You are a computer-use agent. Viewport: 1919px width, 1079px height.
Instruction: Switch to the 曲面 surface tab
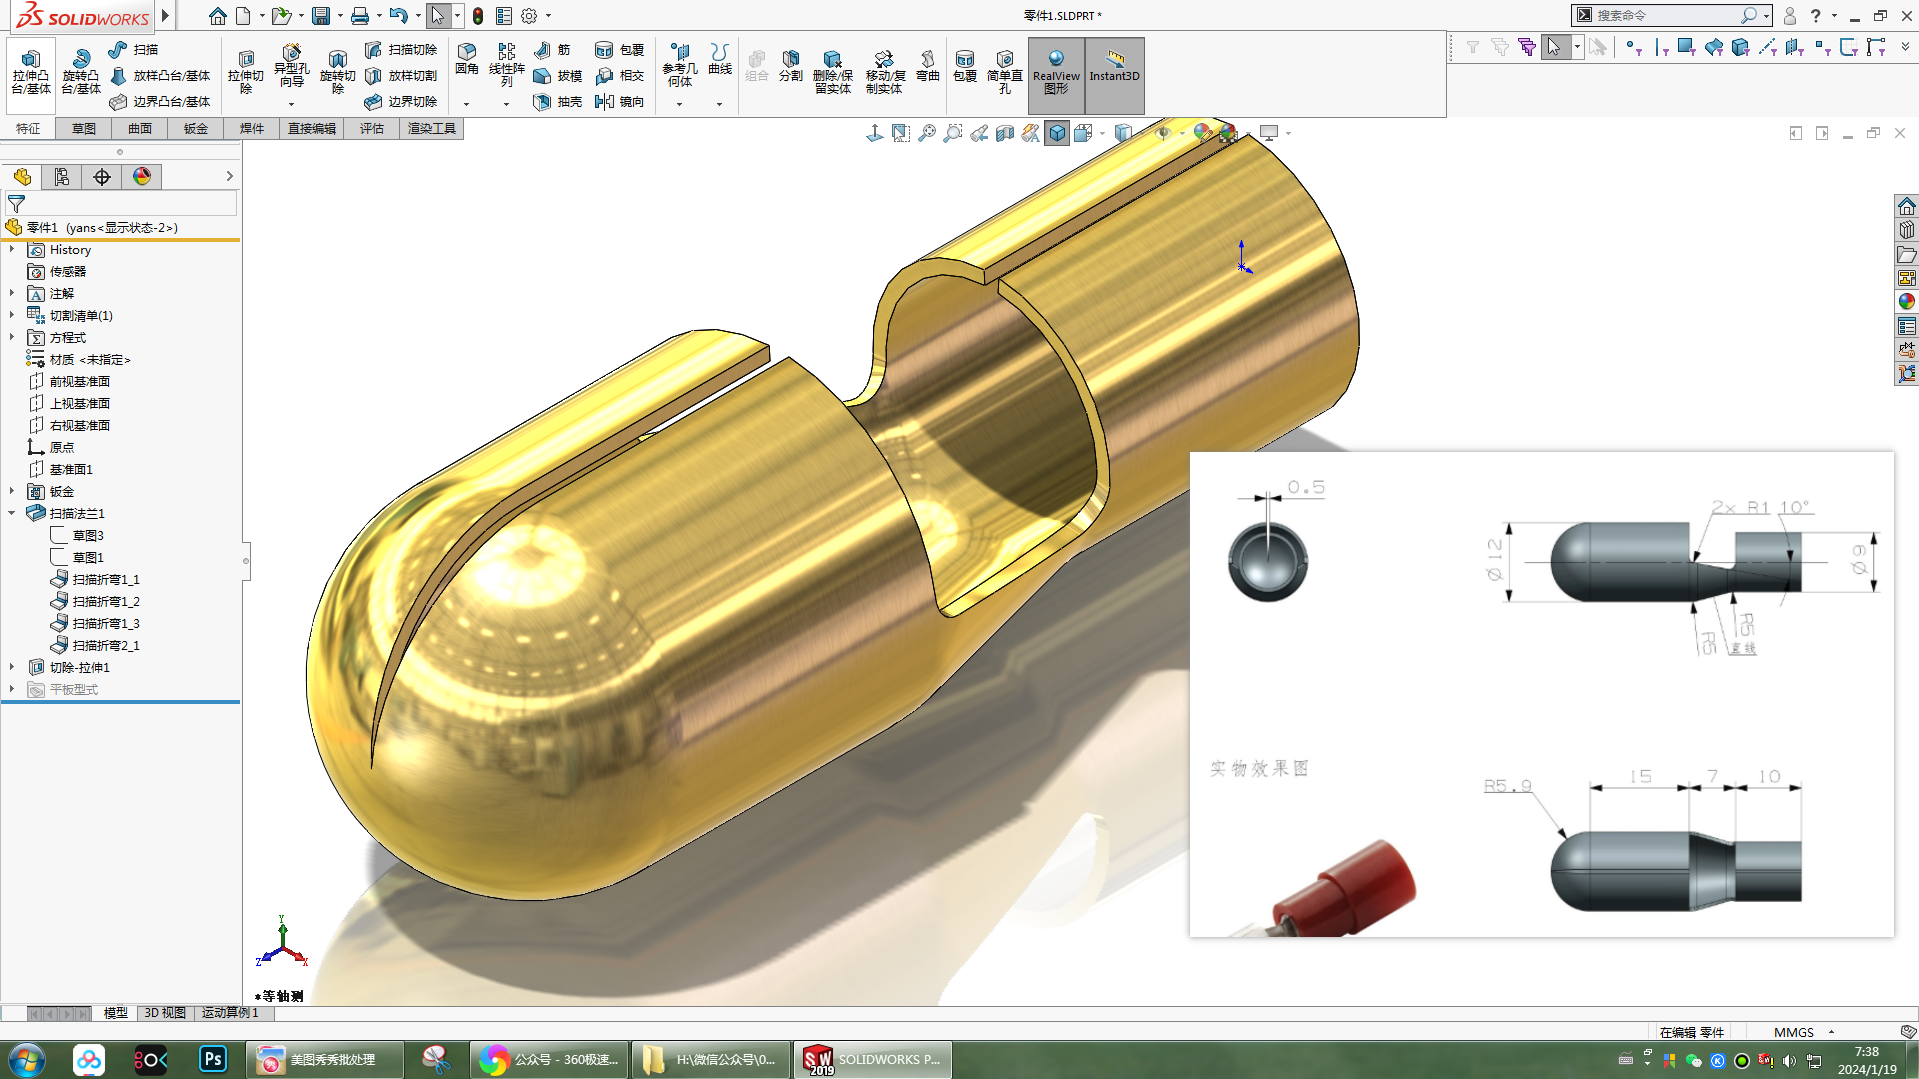(140, 128)
